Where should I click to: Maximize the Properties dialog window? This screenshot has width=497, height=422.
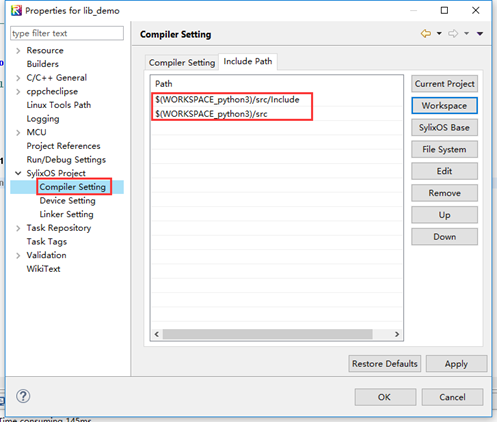(444, 10)
